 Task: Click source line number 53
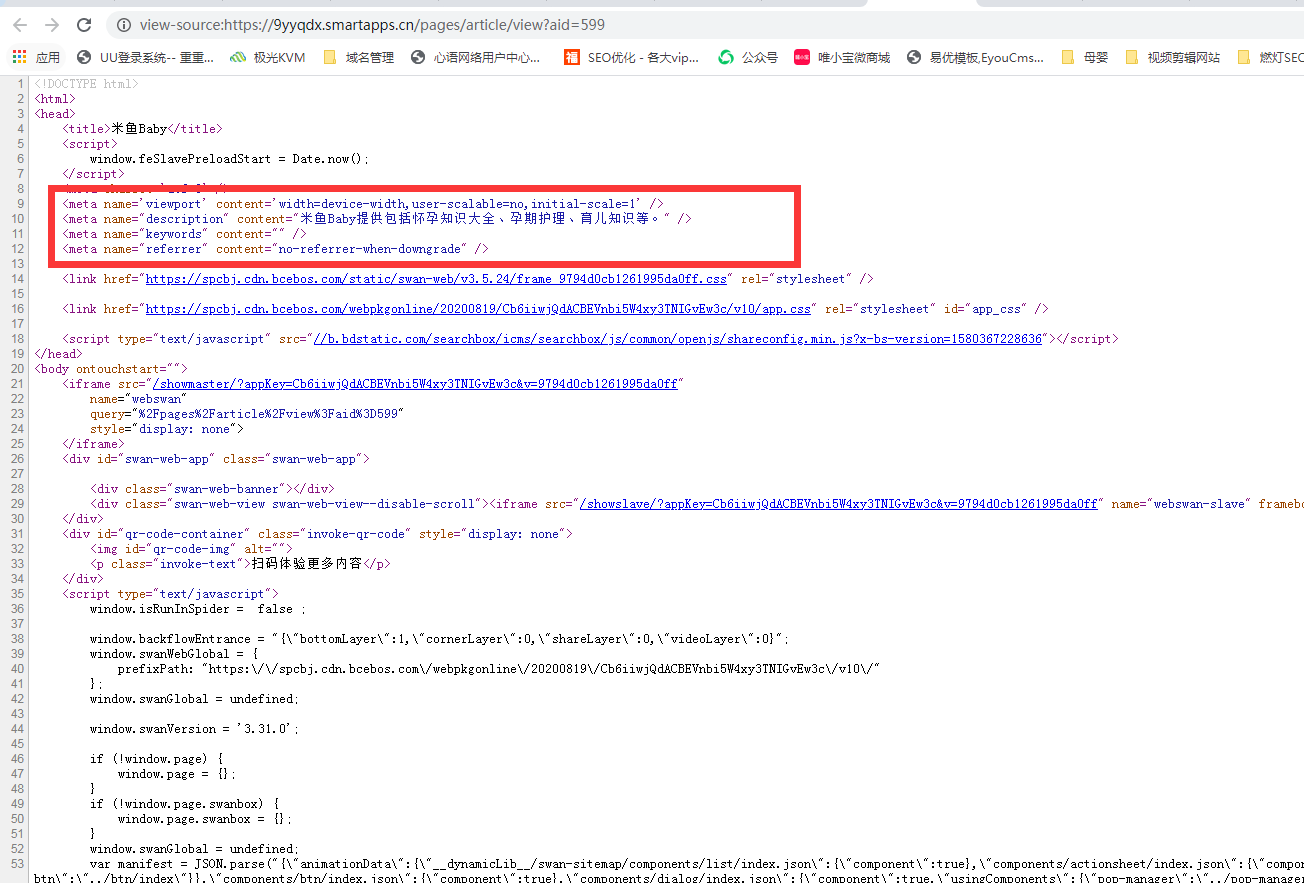(x=17, y=864)
